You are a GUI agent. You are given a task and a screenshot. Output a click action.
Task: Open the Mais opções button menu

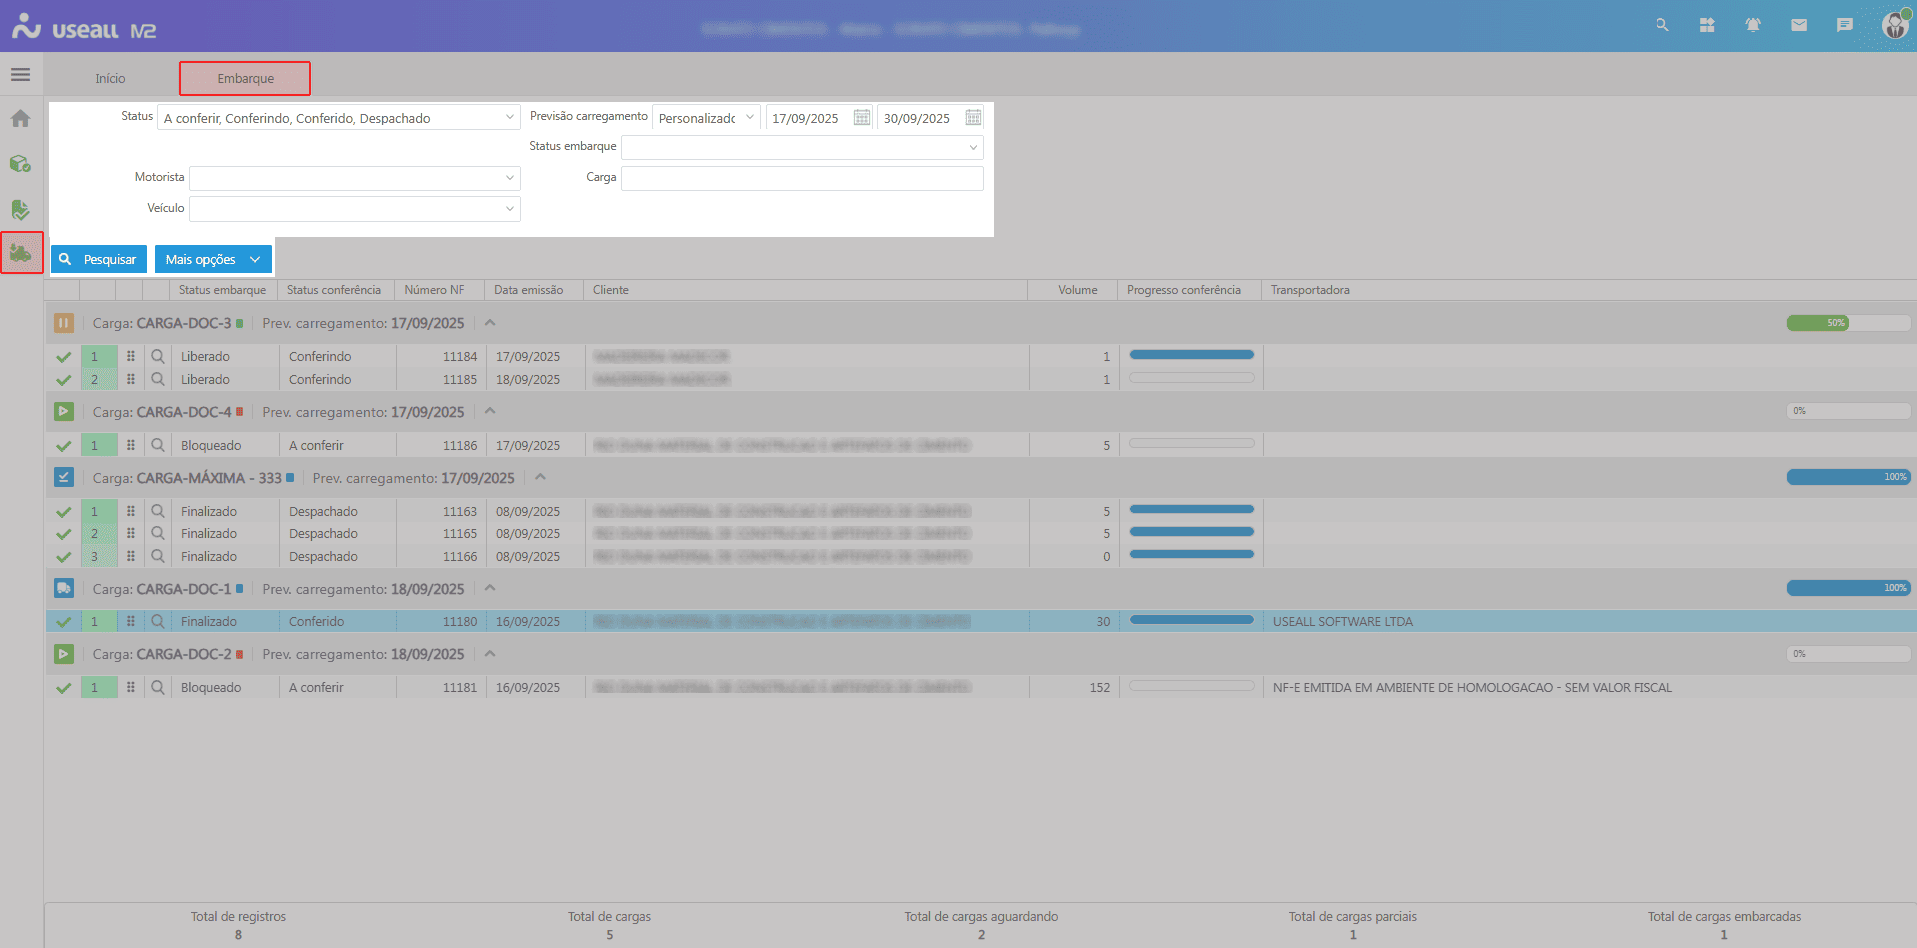coord(212,259)
